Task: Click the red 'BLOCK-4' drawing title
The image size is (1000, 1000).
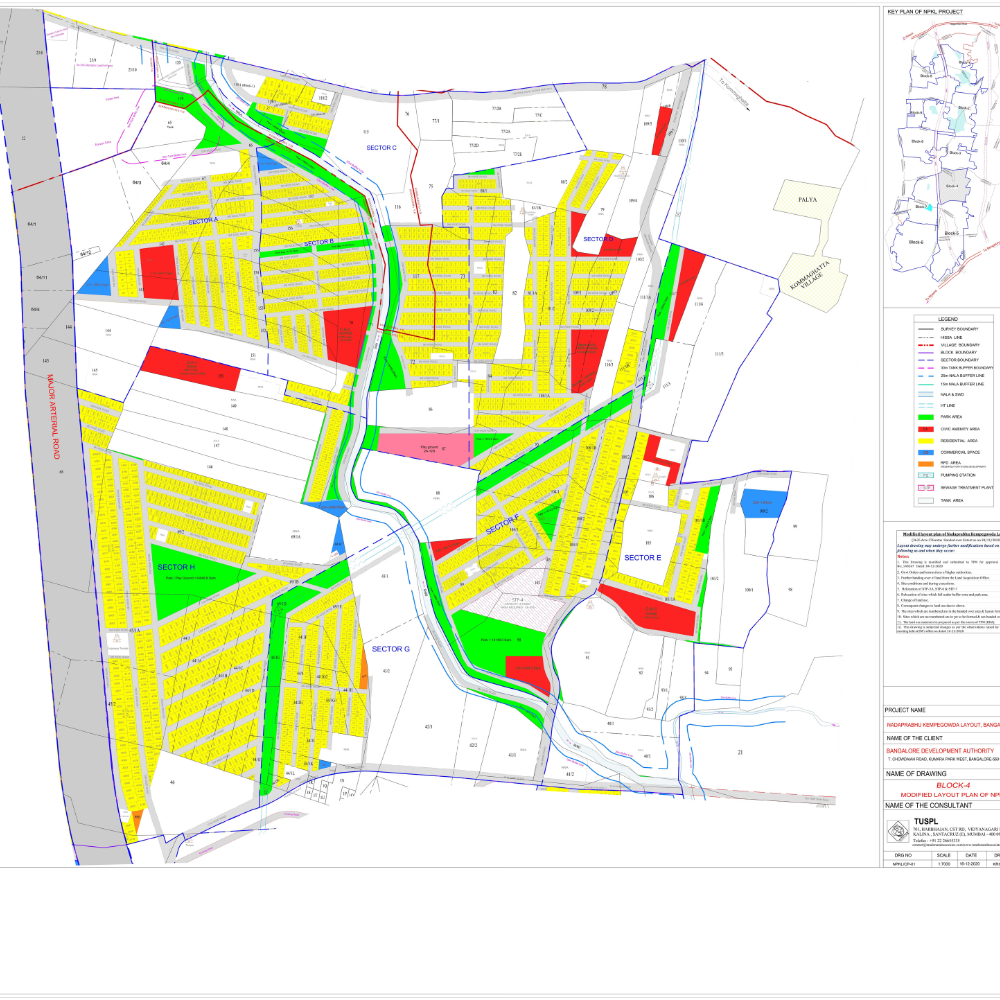Action: (953, 785)
